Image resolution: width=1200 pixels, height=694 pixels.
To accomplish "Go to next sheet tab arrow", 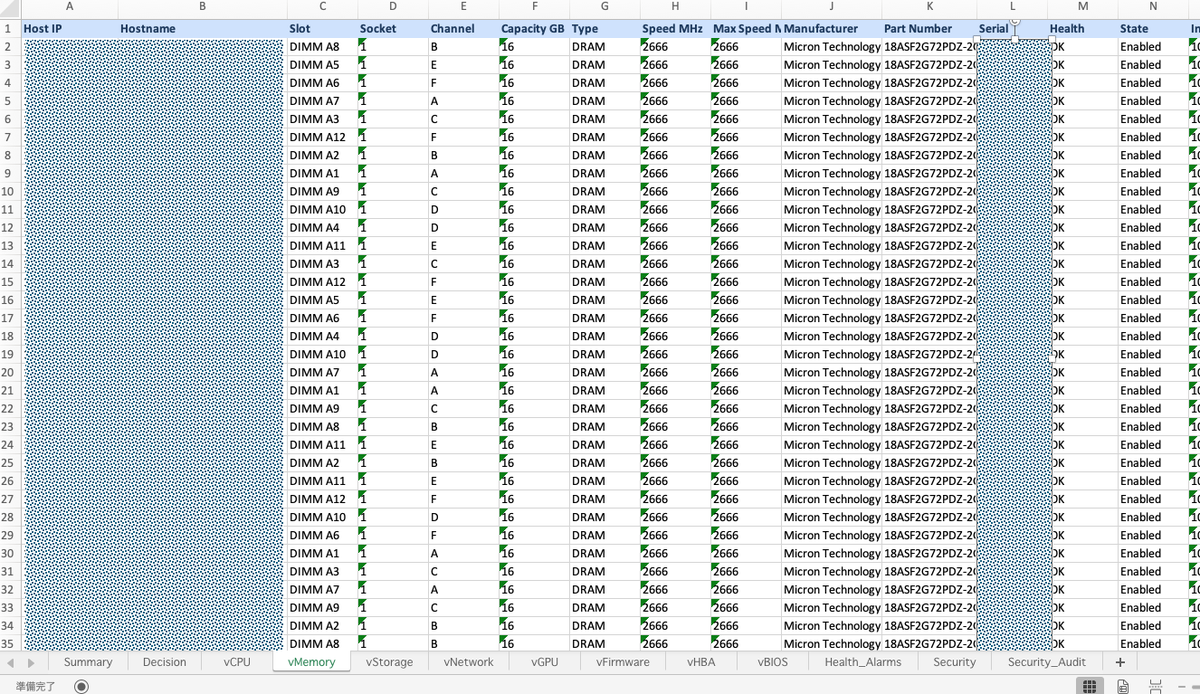I will (31, 662).
